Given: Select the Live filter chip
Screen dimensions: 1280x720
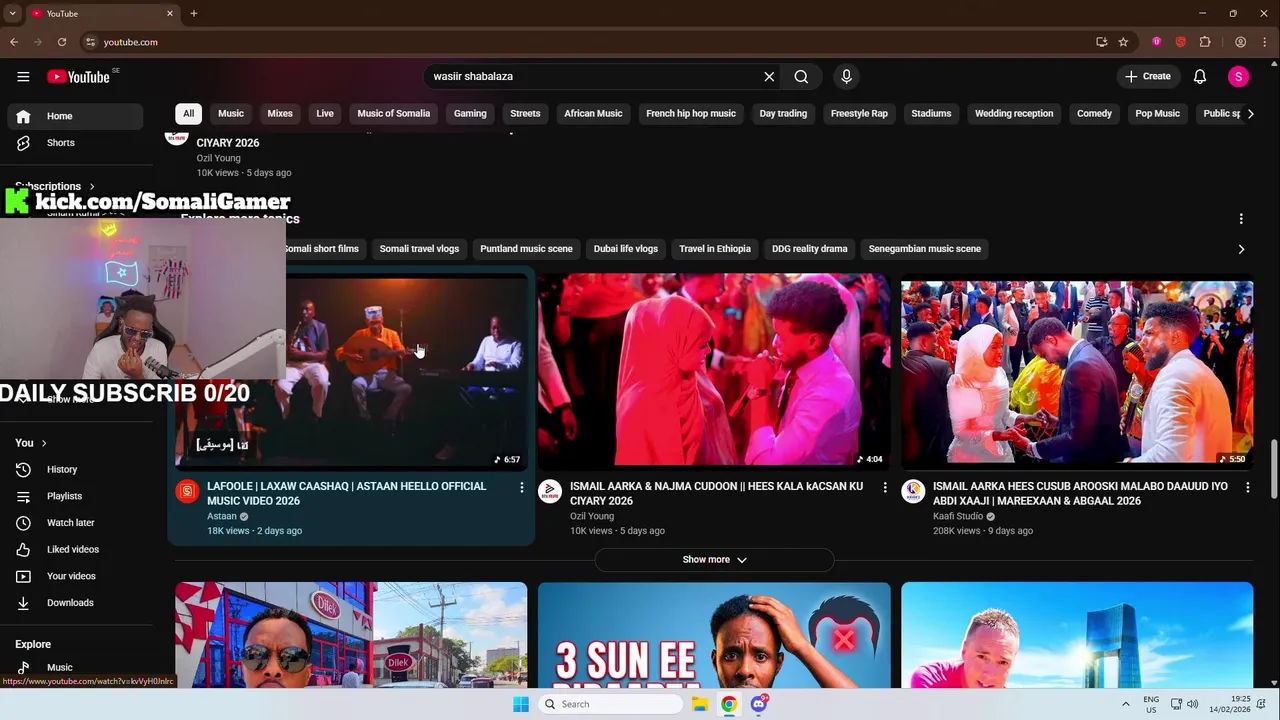Looking at the screenshot, I should pyautogui.click(x=325, y=114).
